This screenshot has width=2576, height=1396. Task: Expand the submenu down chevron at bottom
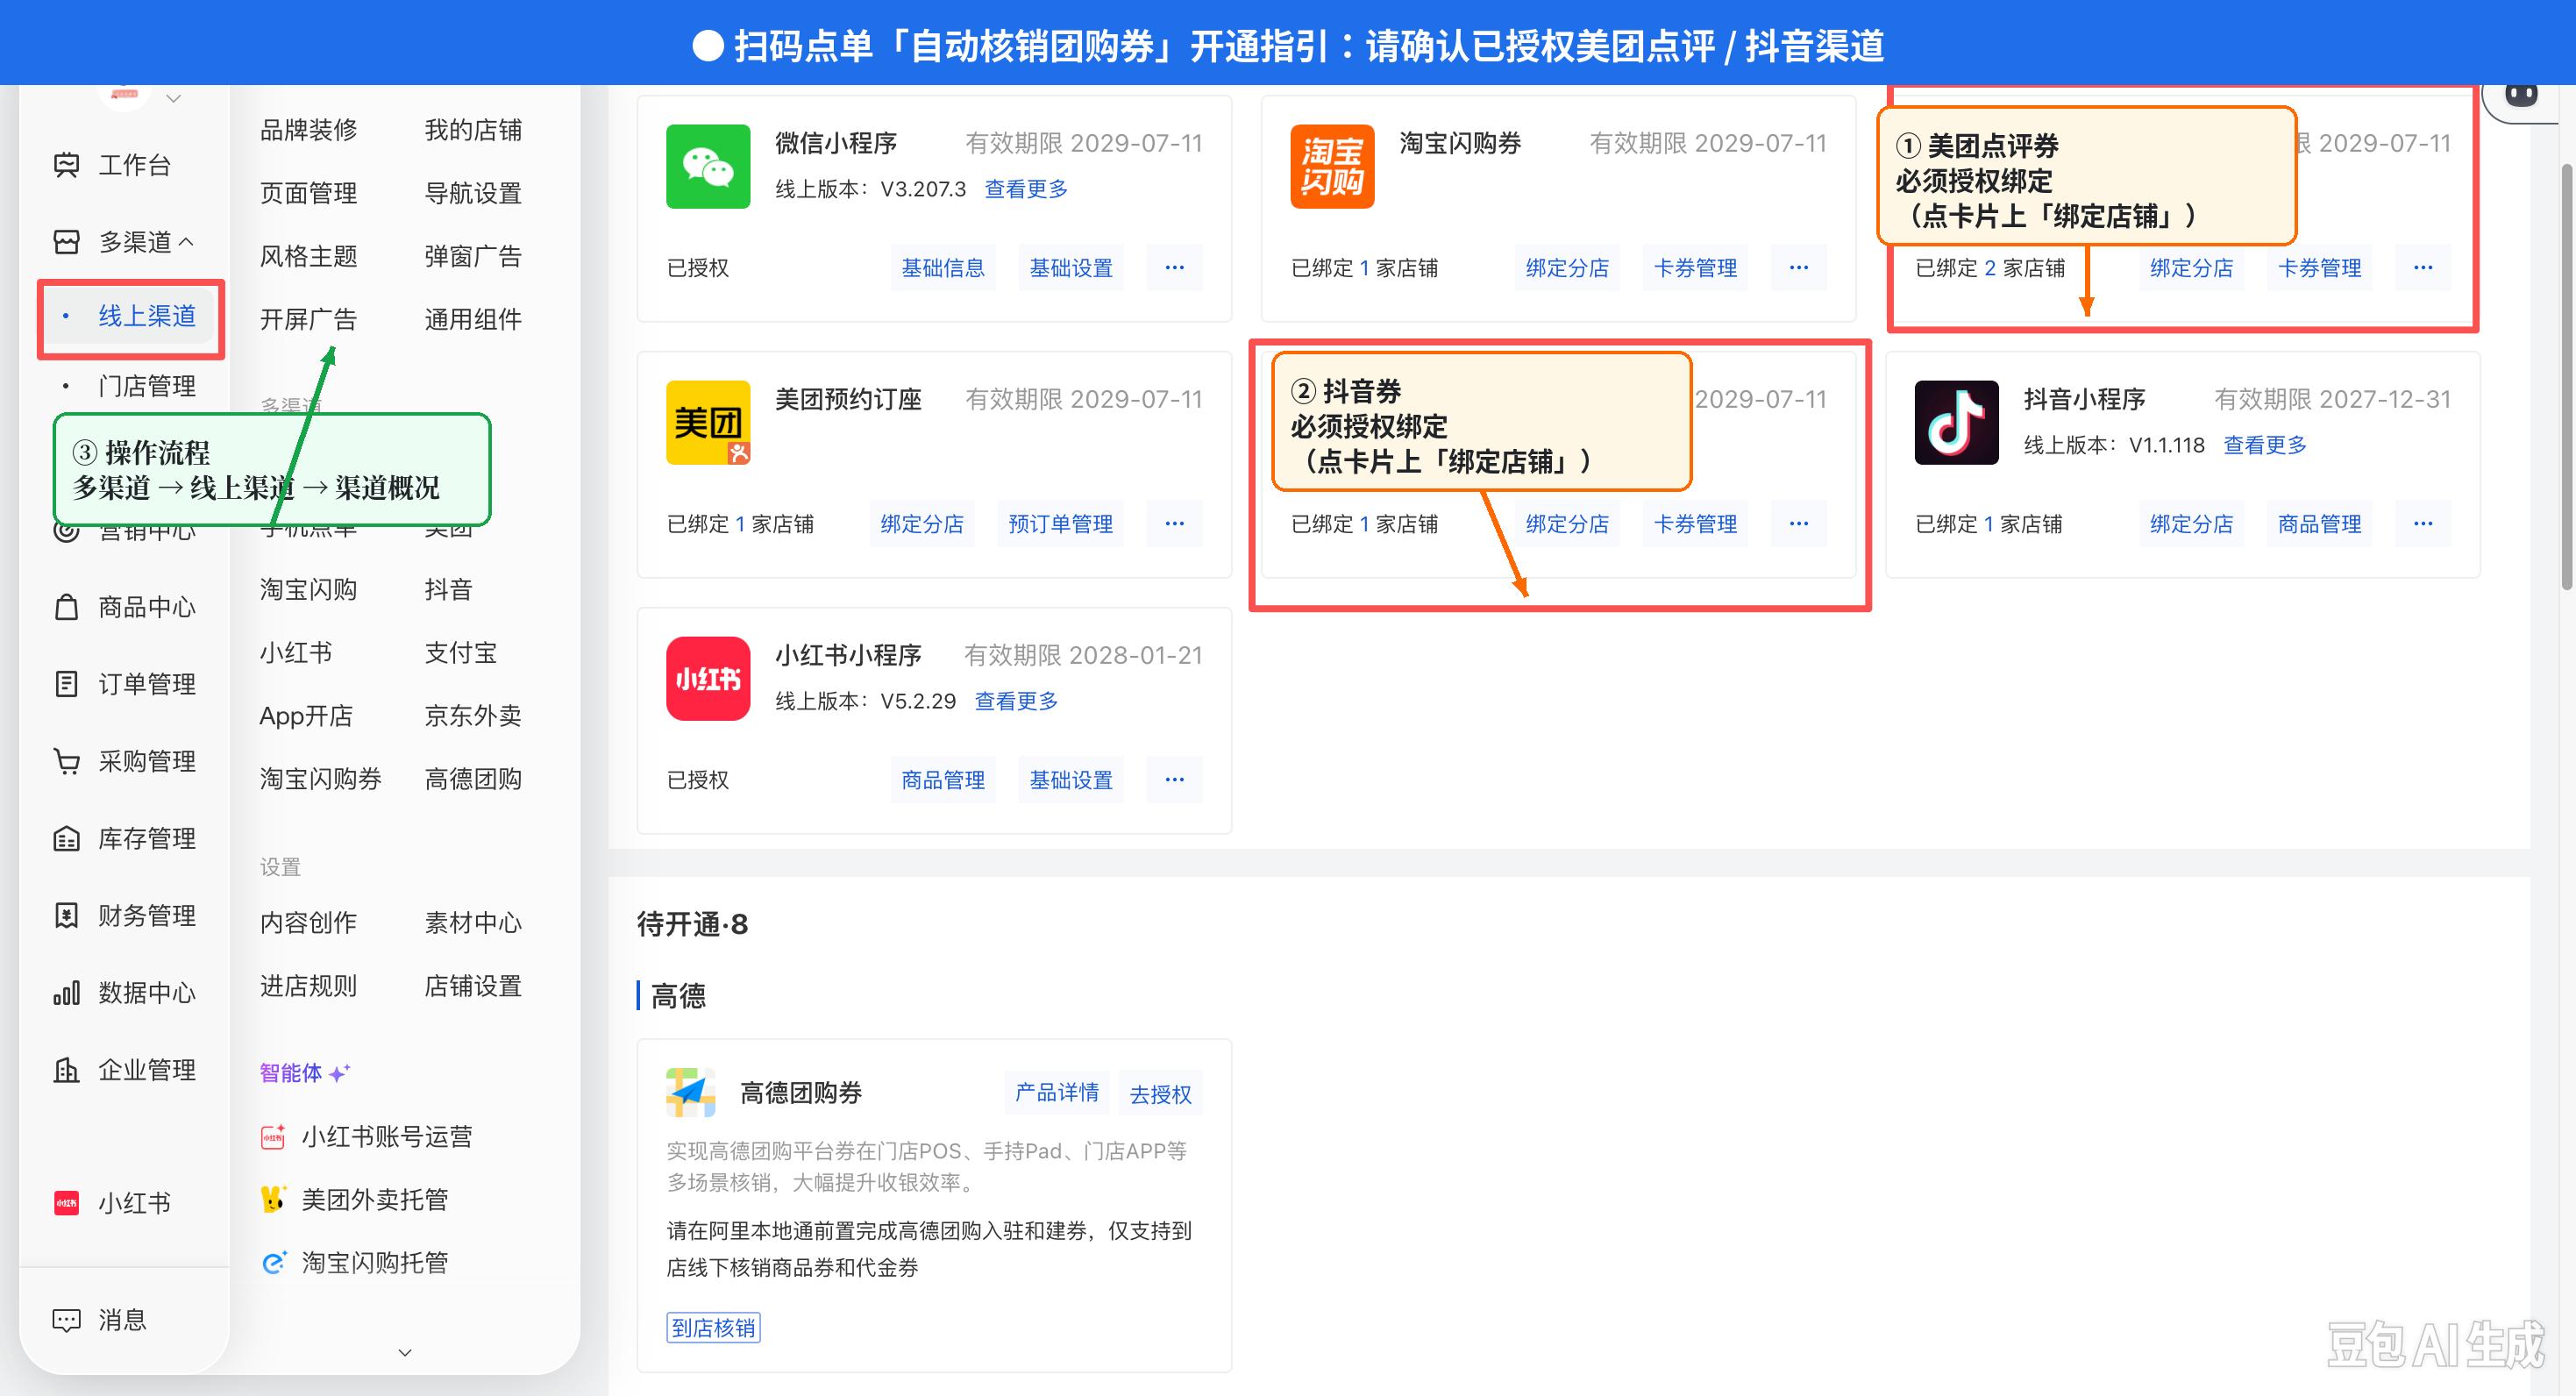pos(405,1352)
